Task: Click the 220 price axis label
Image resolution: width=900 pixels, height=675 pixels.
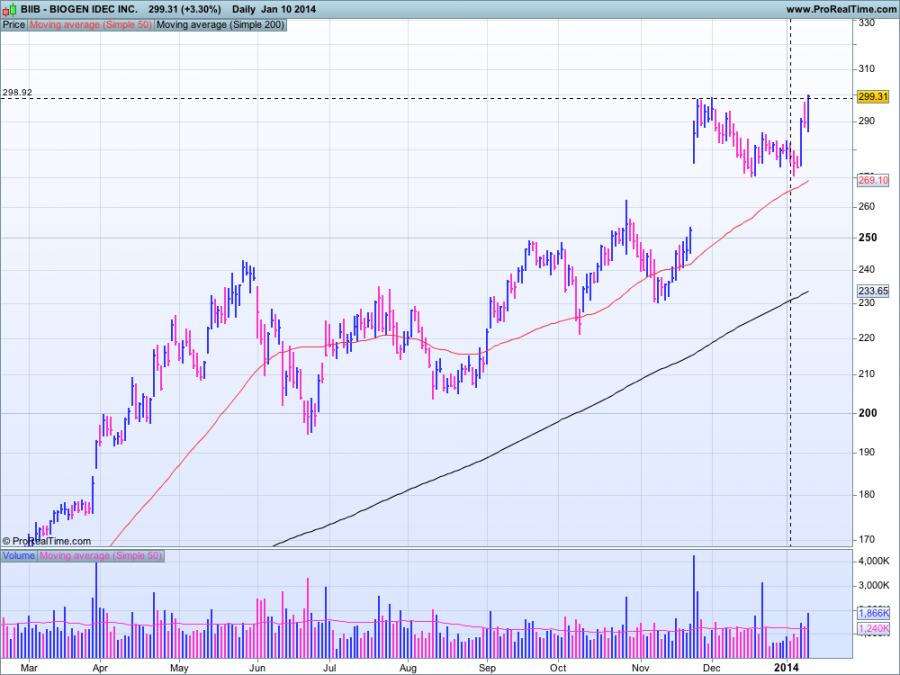Action: pos(867,338)
